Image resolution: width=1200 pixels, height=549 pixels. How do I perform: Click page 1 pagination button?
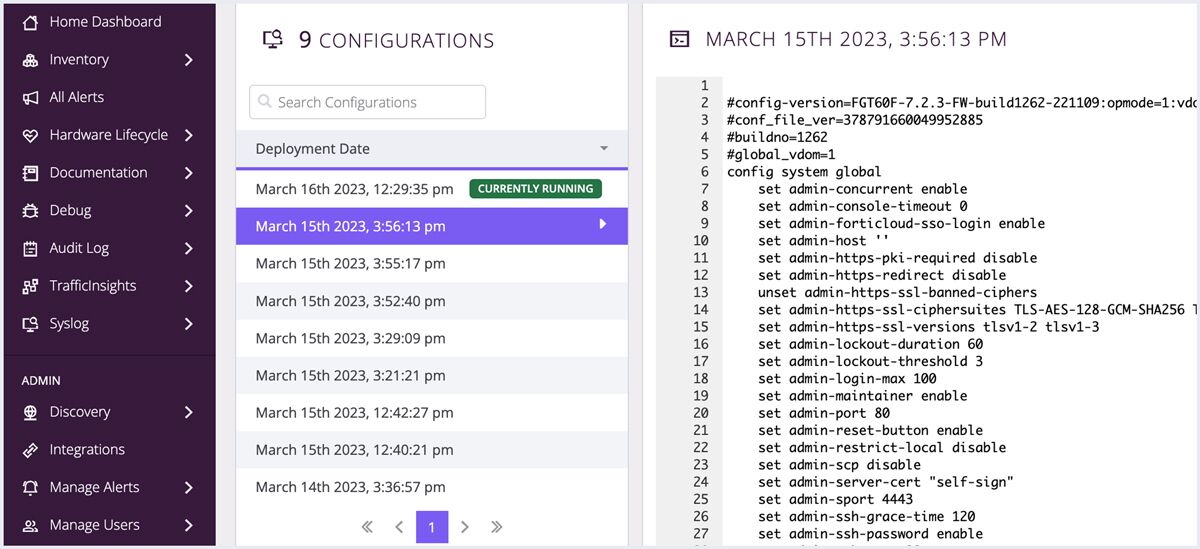click(432, 527)
